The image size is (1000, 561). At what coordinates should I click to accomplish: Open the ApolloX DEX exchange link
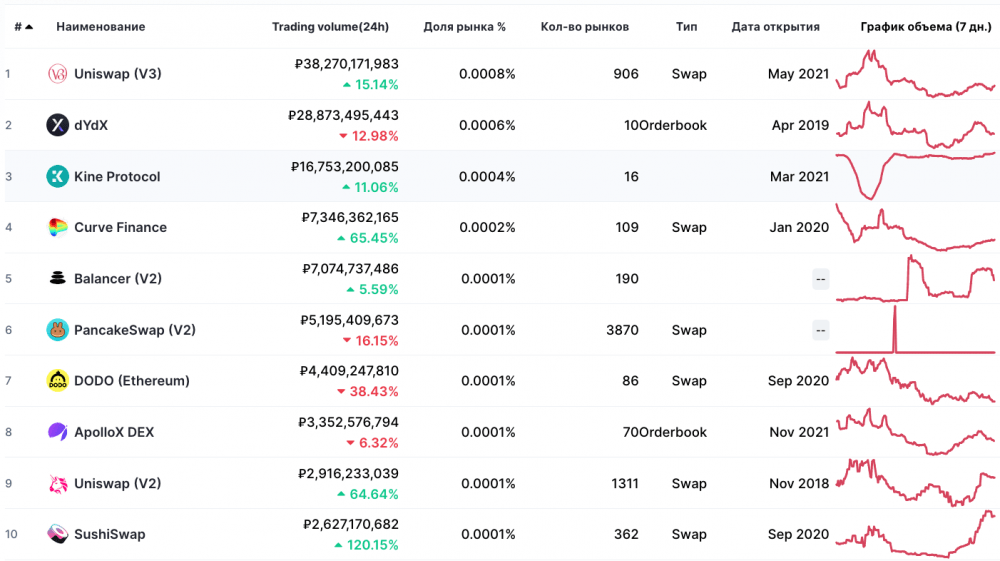click(x=114, y=432)
